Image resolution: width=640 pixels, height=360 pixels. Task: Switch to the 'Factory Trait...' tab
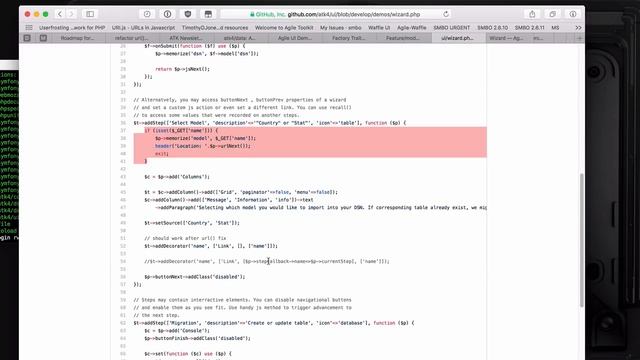[x=349, y=38]
